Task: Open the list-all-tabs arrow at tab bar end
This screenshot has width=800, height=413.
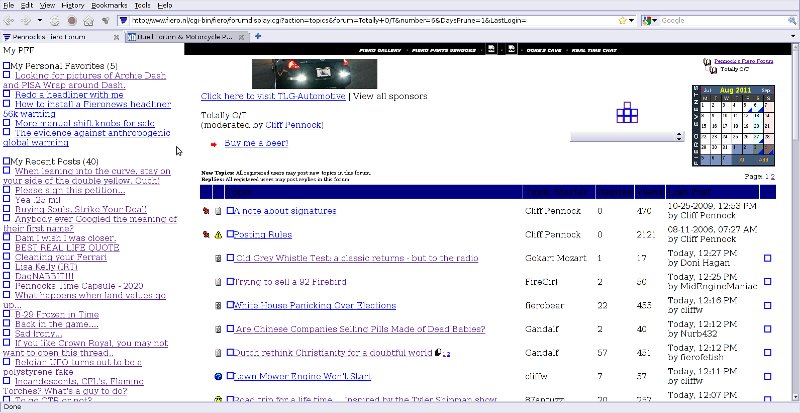Action: coord(793,37)
